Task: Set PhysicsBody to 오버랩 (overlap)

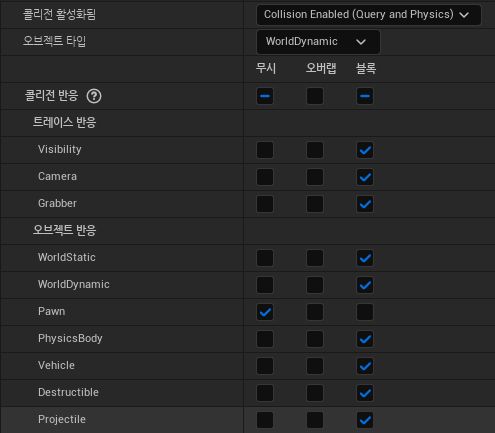Action: (x=315, y=339)
